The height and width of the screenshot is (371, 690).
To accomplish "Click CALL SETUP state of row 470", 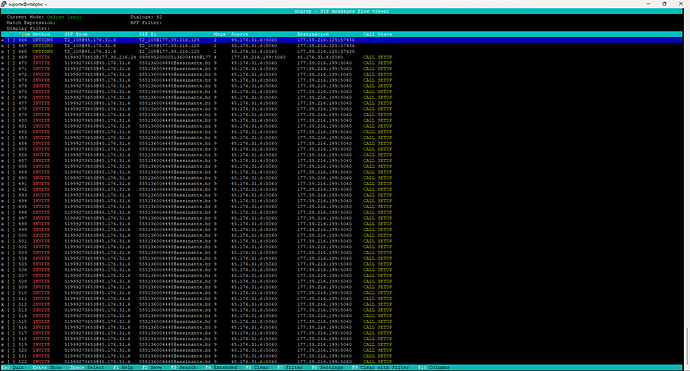I will coord(378,63).
